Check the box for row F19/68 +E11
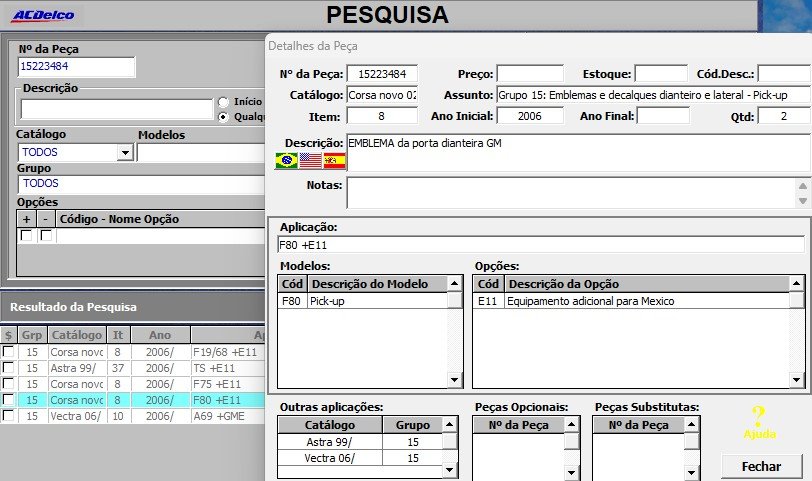 click(8, 352)
